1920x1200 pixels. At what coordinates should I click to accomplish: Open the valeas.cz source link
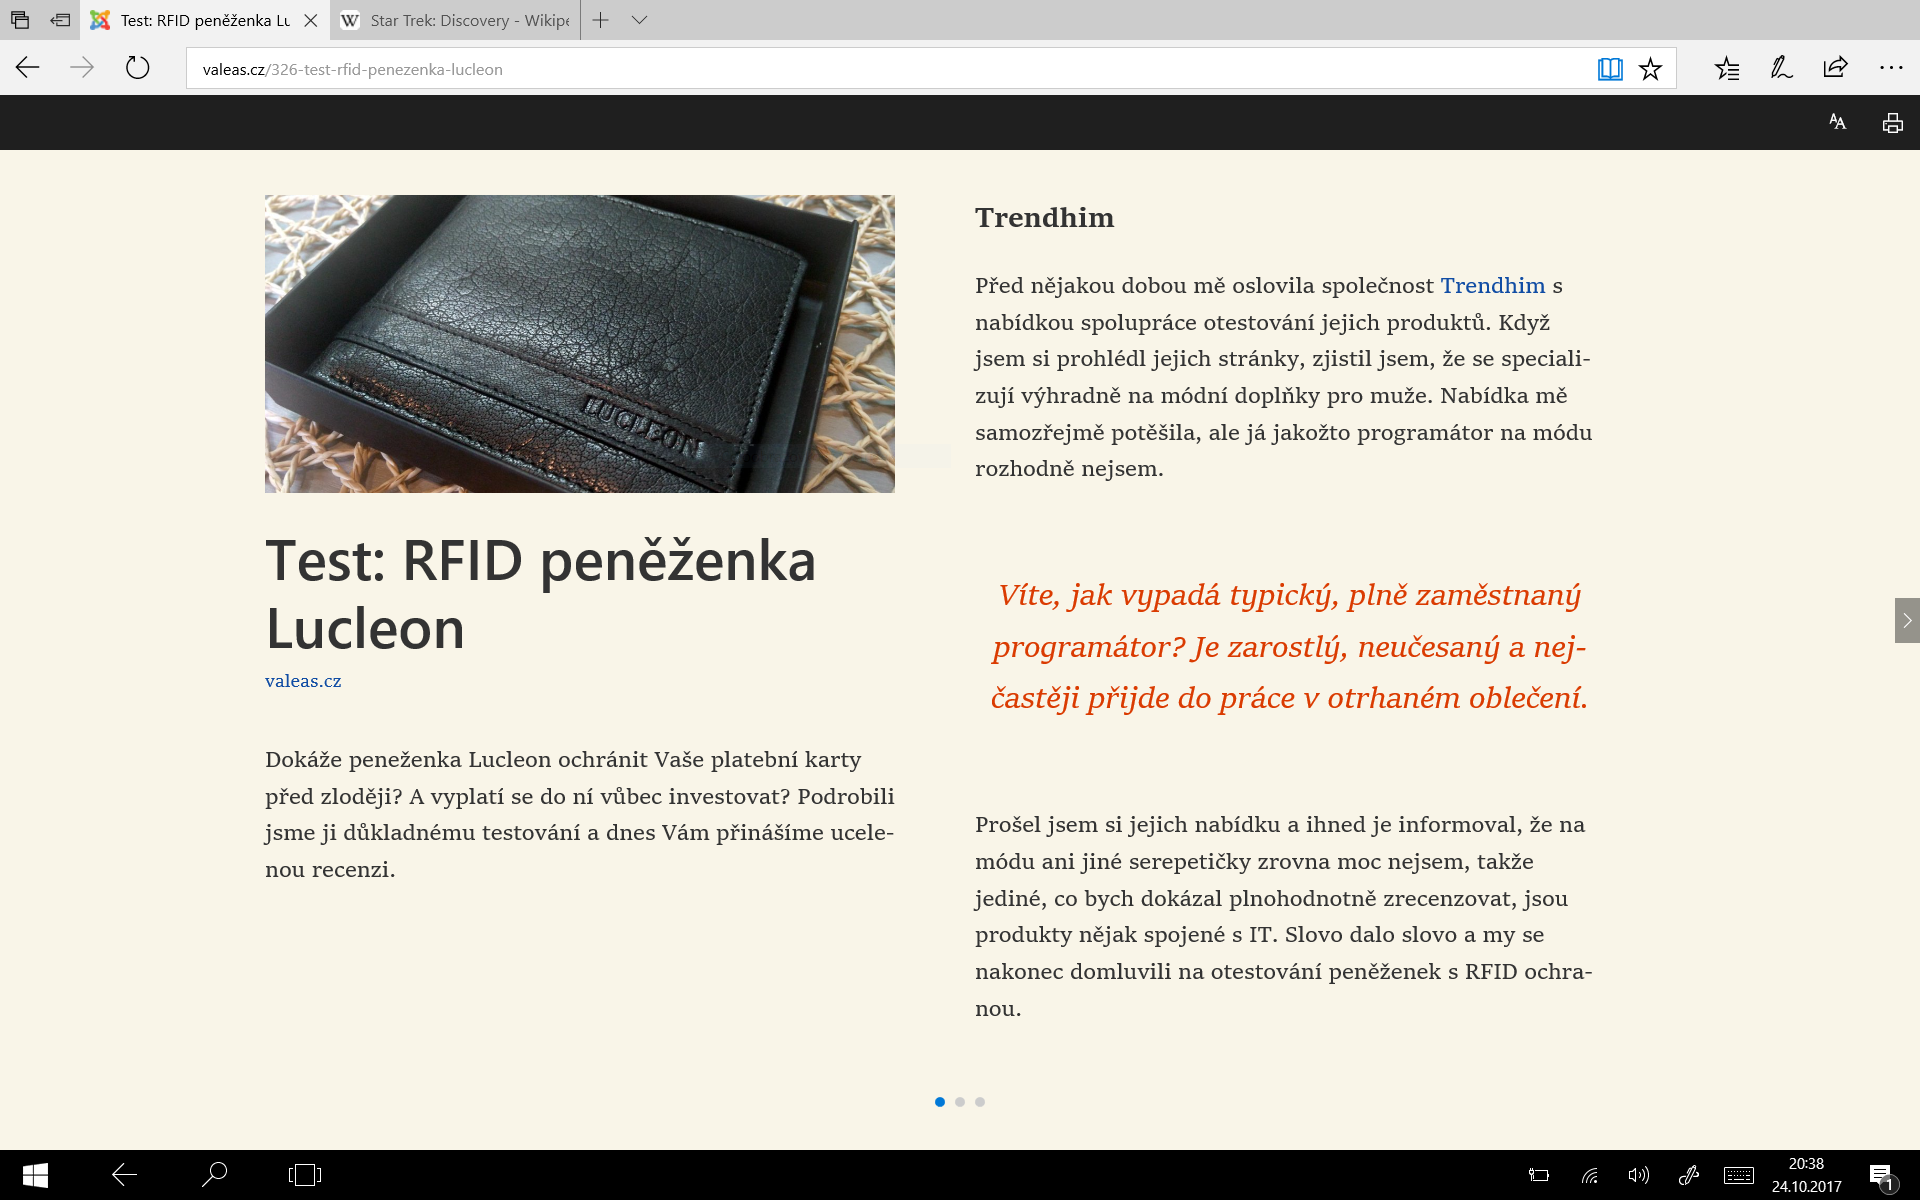[x=303, y=681]
